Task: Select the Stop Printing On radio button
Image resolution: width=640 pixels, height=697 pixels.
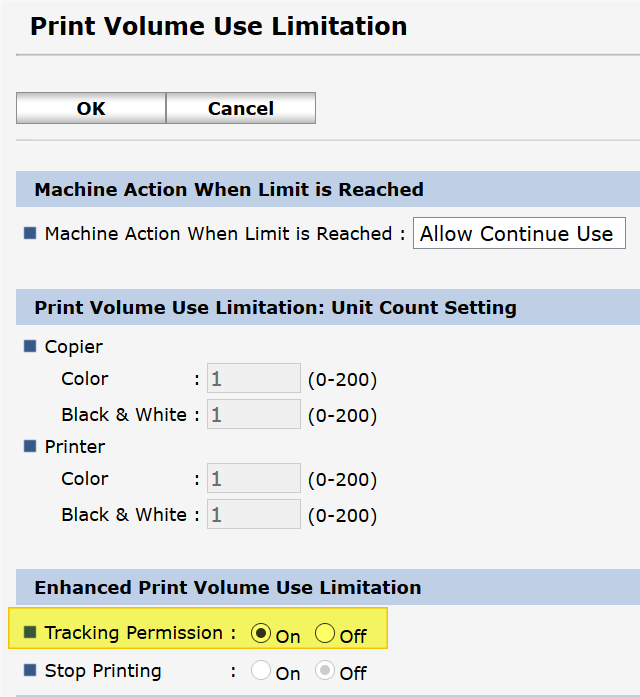Action: 261,672
